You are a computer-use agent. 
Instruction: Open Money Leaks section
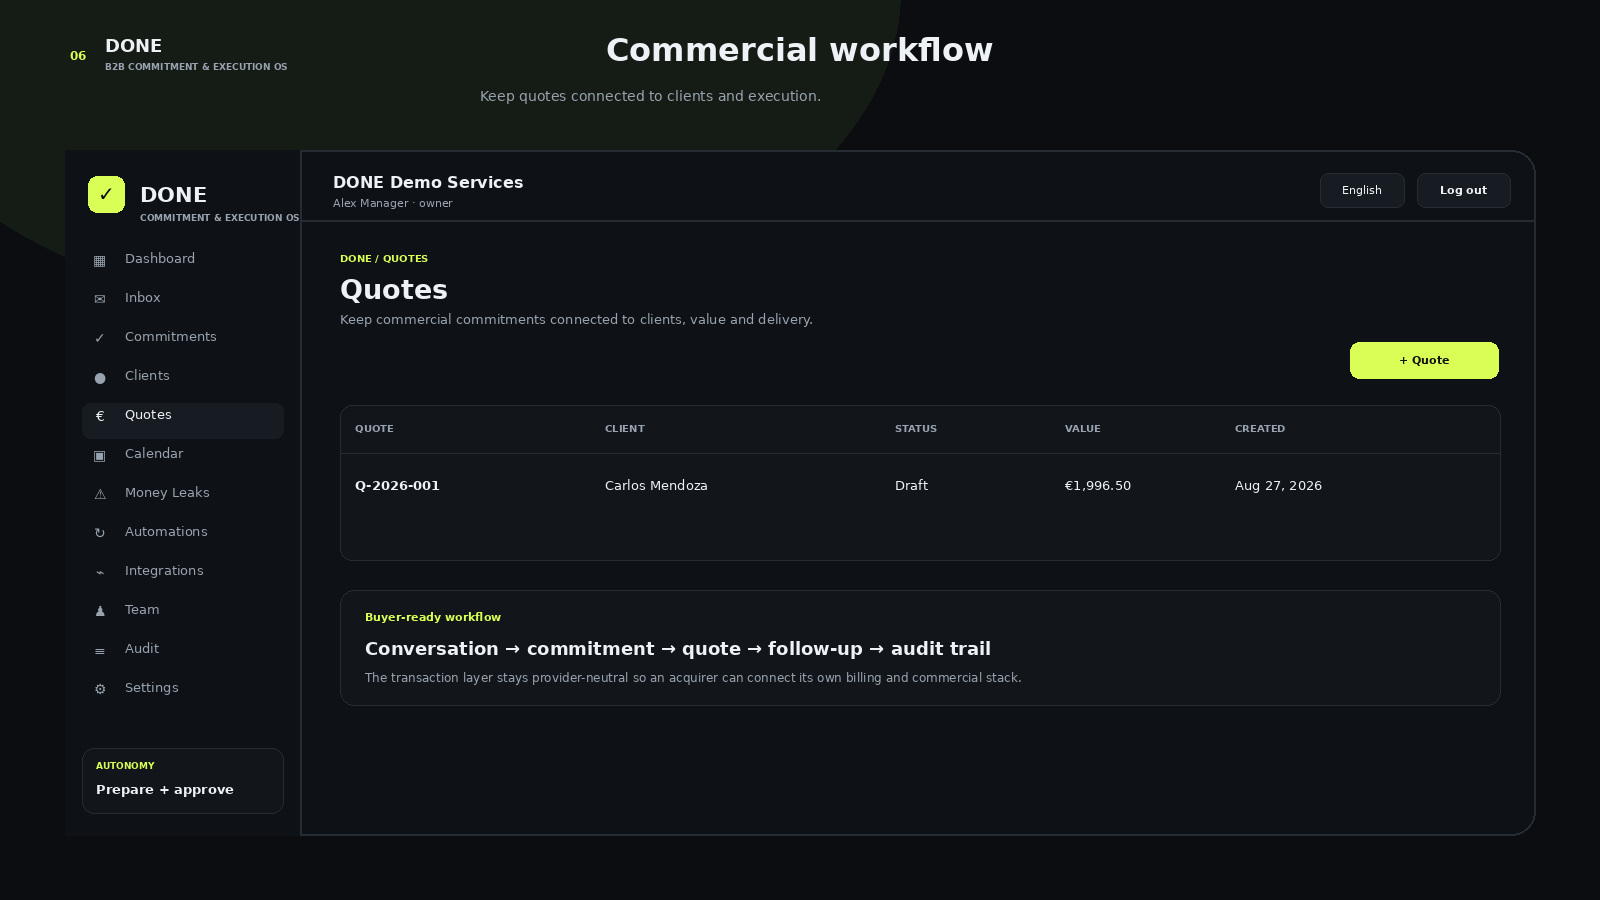coord(183,493)
